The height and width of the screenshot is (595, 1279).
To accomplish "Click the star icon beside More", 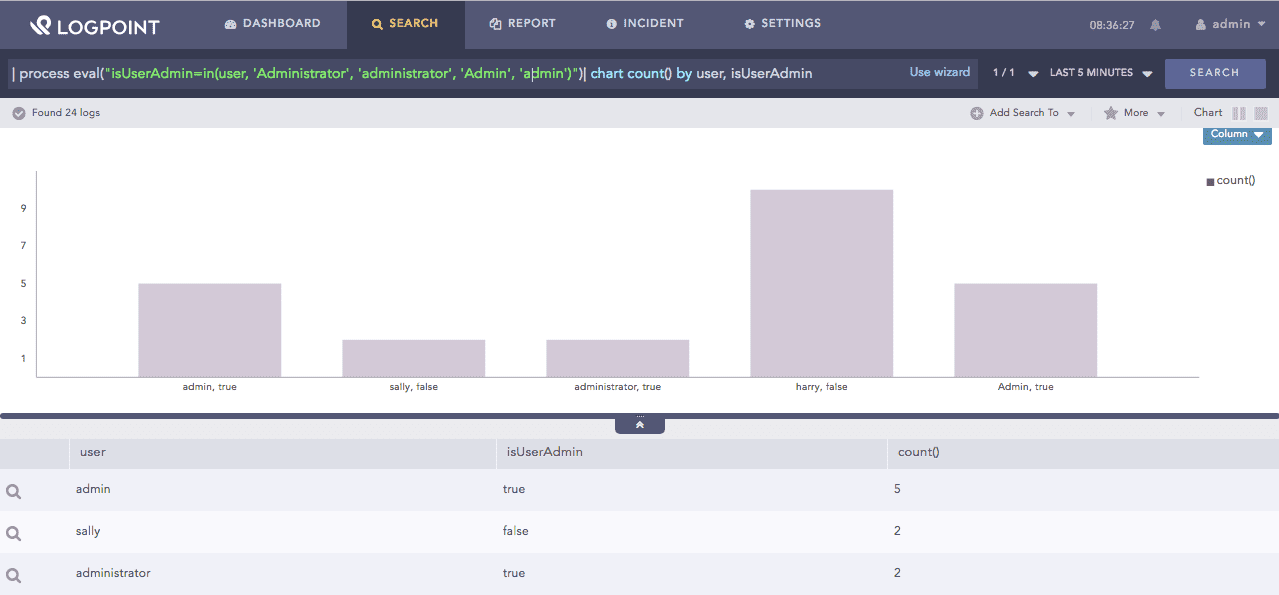I will (x=1110, y=113).
